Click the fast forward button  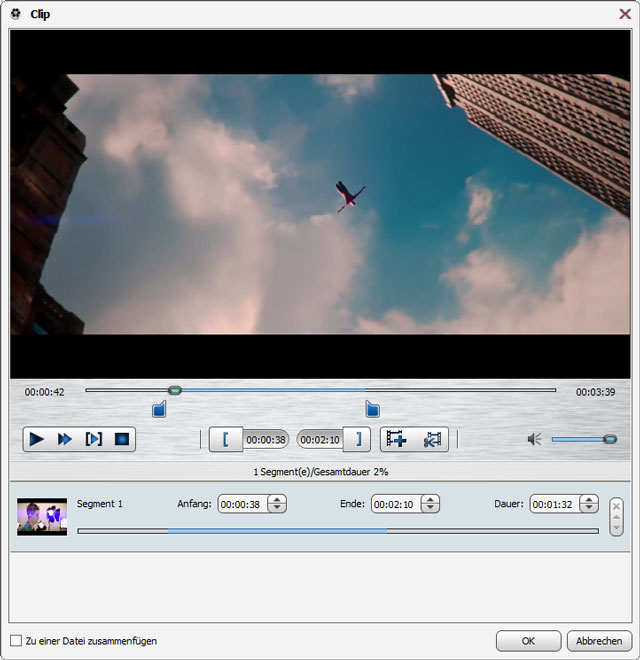64,439
